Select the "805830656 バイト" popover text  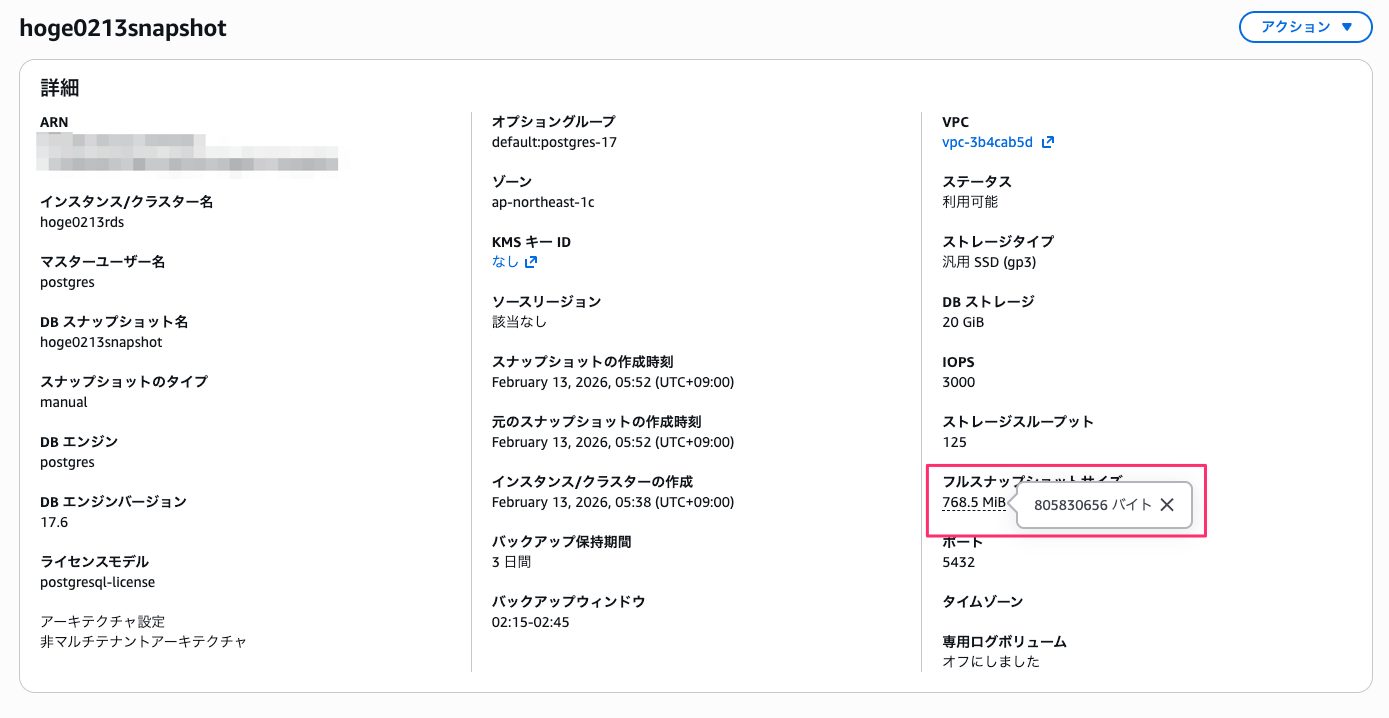(x=1093, y=505)
